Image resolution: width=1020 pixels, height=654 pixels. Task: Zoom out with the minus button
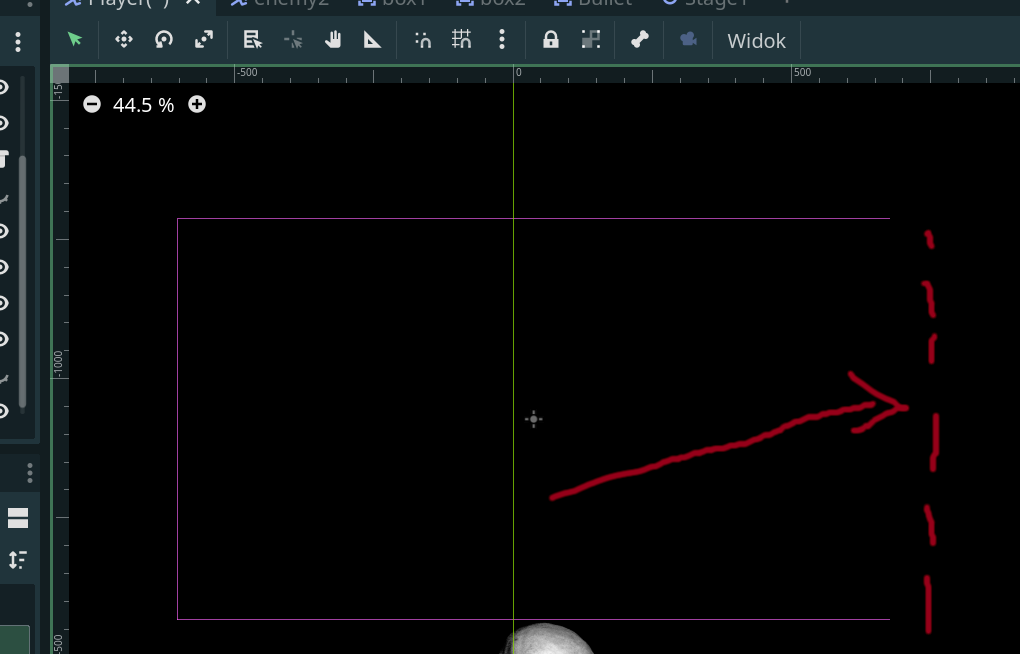click(92, 104)
